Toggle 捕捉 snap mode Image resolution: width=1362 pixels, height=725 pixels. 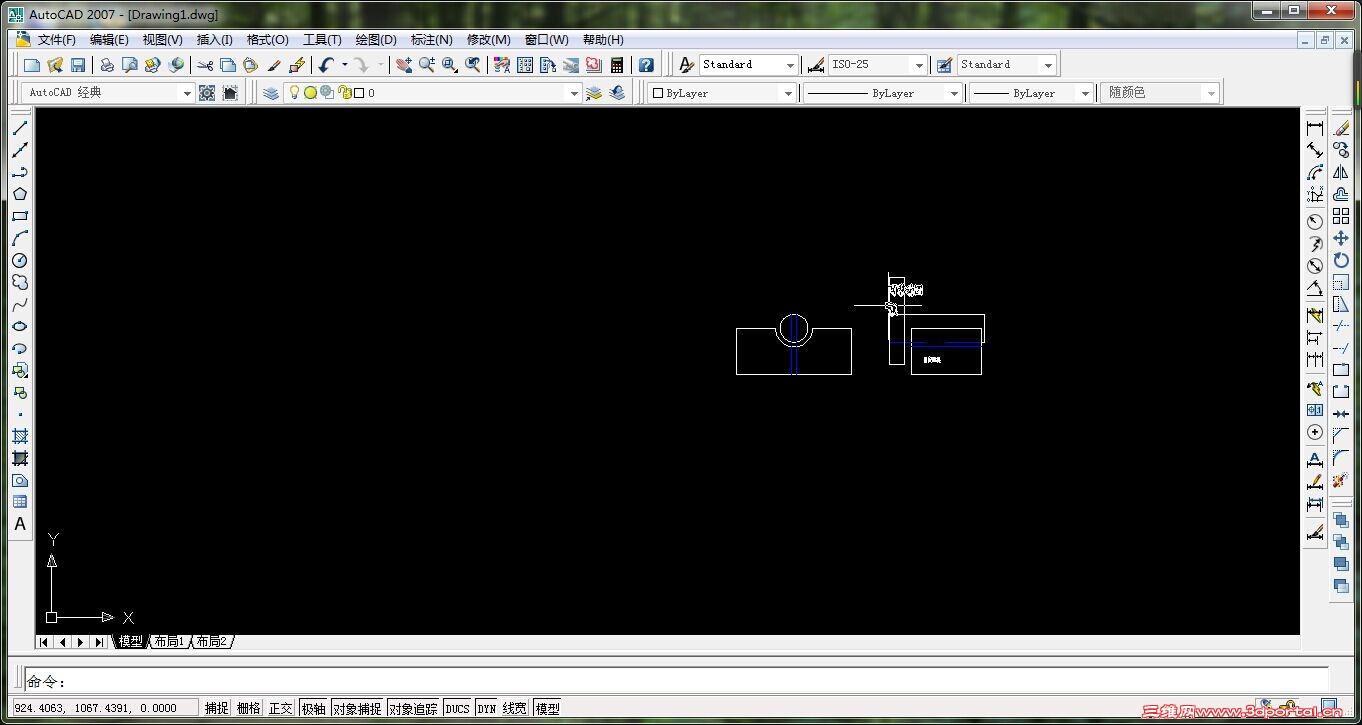[x=217, y=708]
